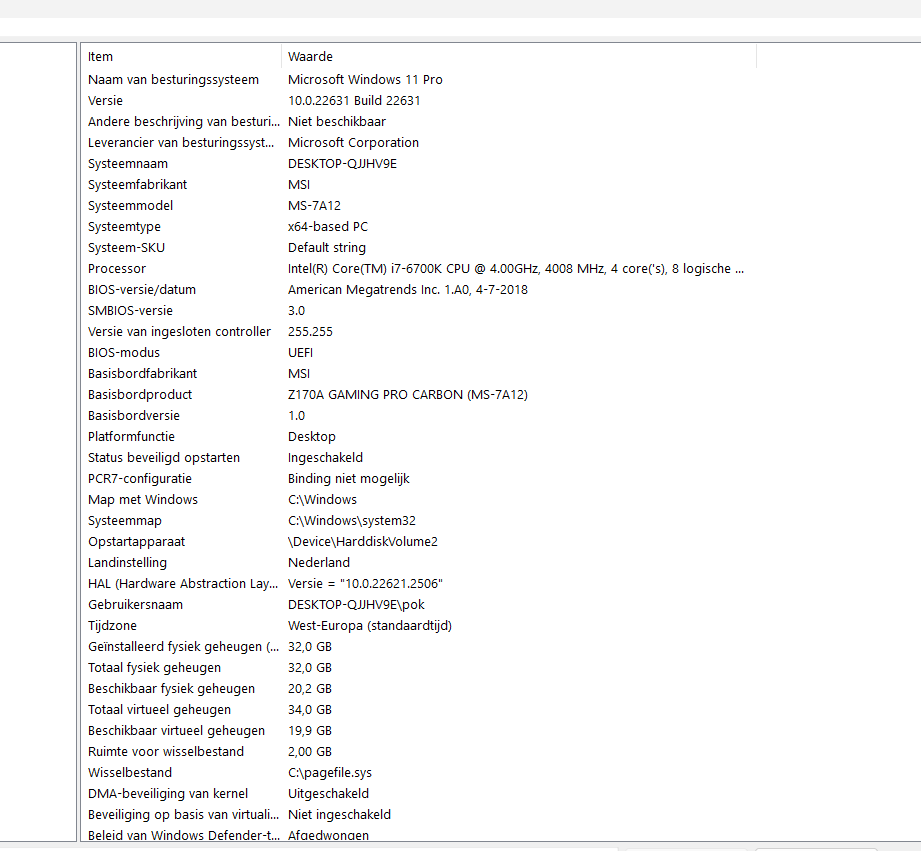Click the value 'Default string'
The image size is (921, 851).
pos(327,248)
